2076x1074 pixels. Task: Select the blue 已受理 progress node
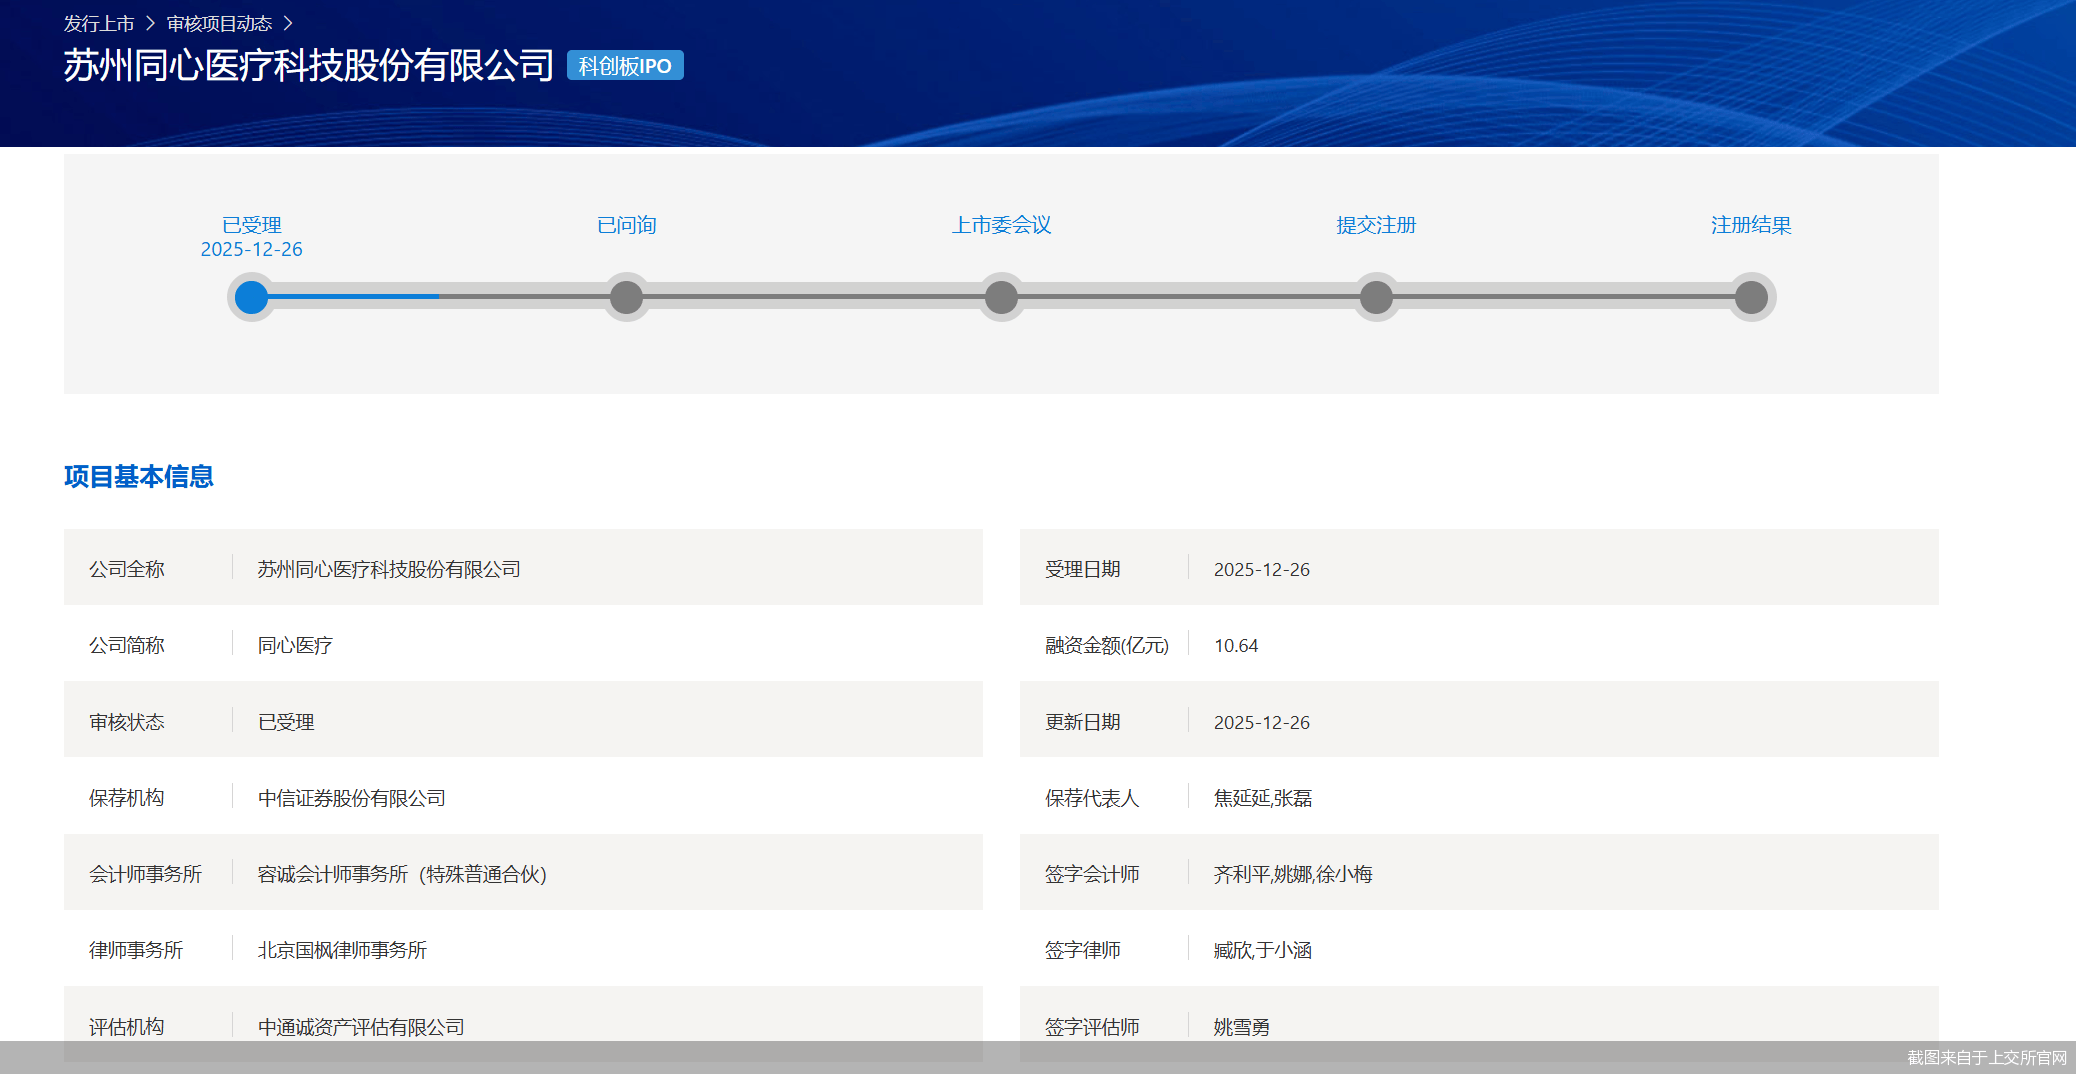(x=251, y=297)
